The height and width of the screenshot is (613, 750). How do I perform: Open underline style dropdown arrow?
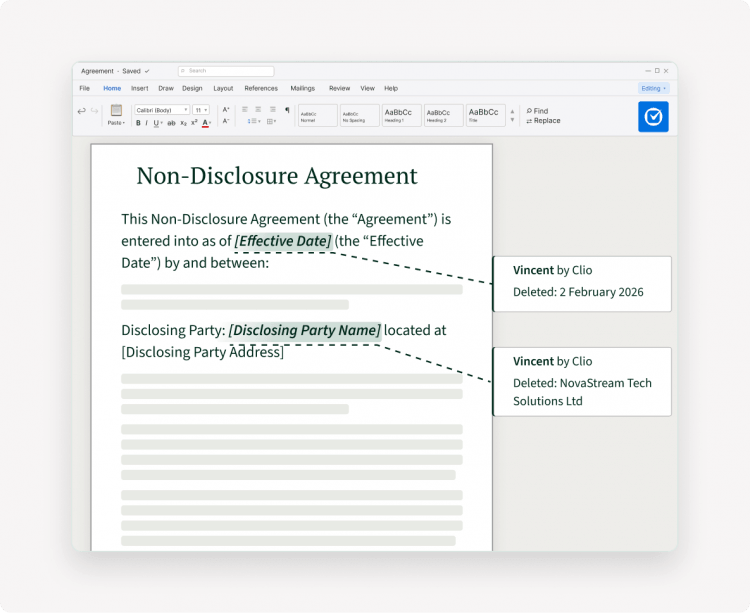(161, 123)
